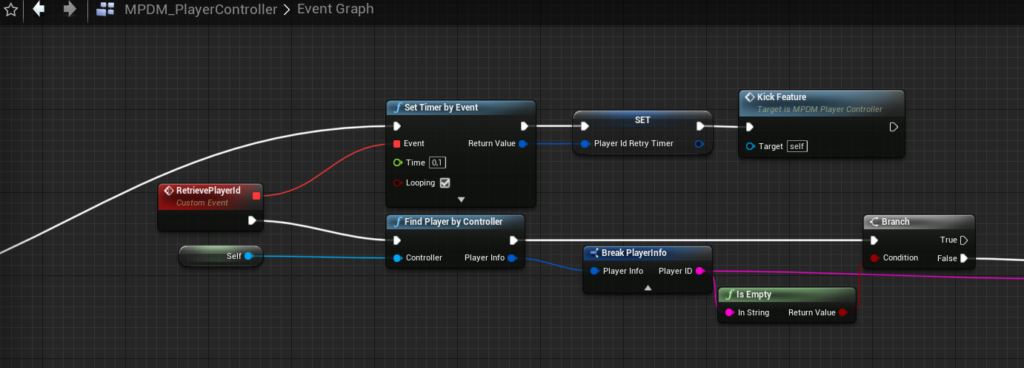
Task: Click the Branch Condition pin
Action: point(874,258)
